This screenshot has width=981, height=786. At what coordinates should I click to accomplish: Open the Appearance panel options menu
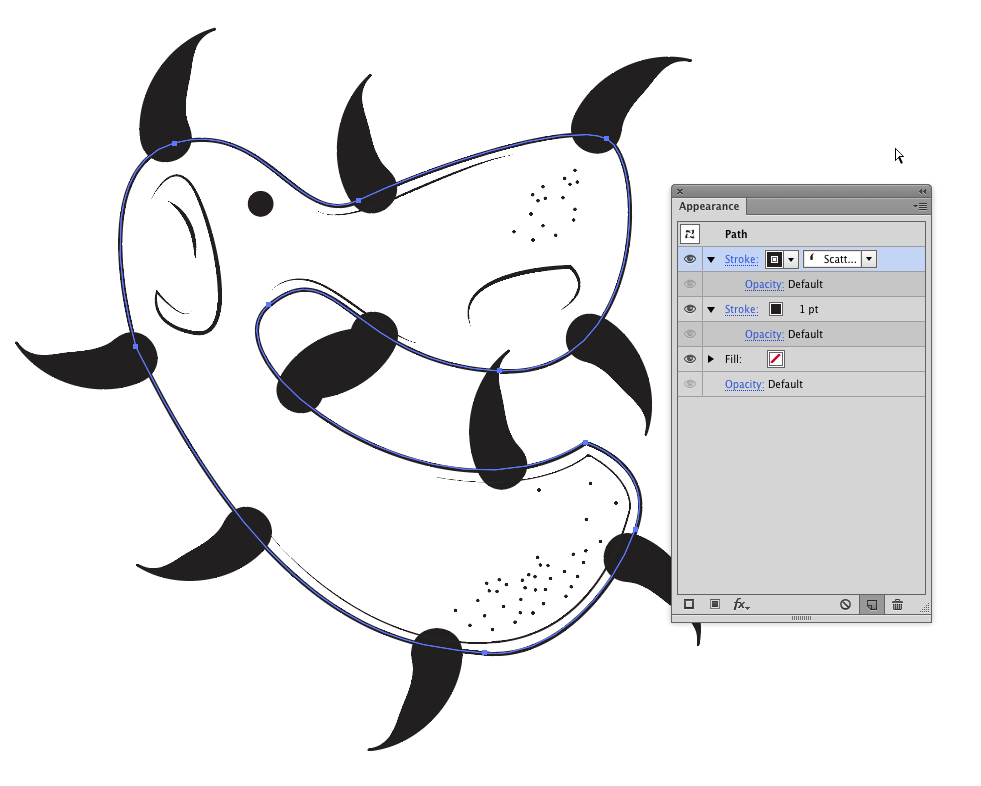pos(921,206)
